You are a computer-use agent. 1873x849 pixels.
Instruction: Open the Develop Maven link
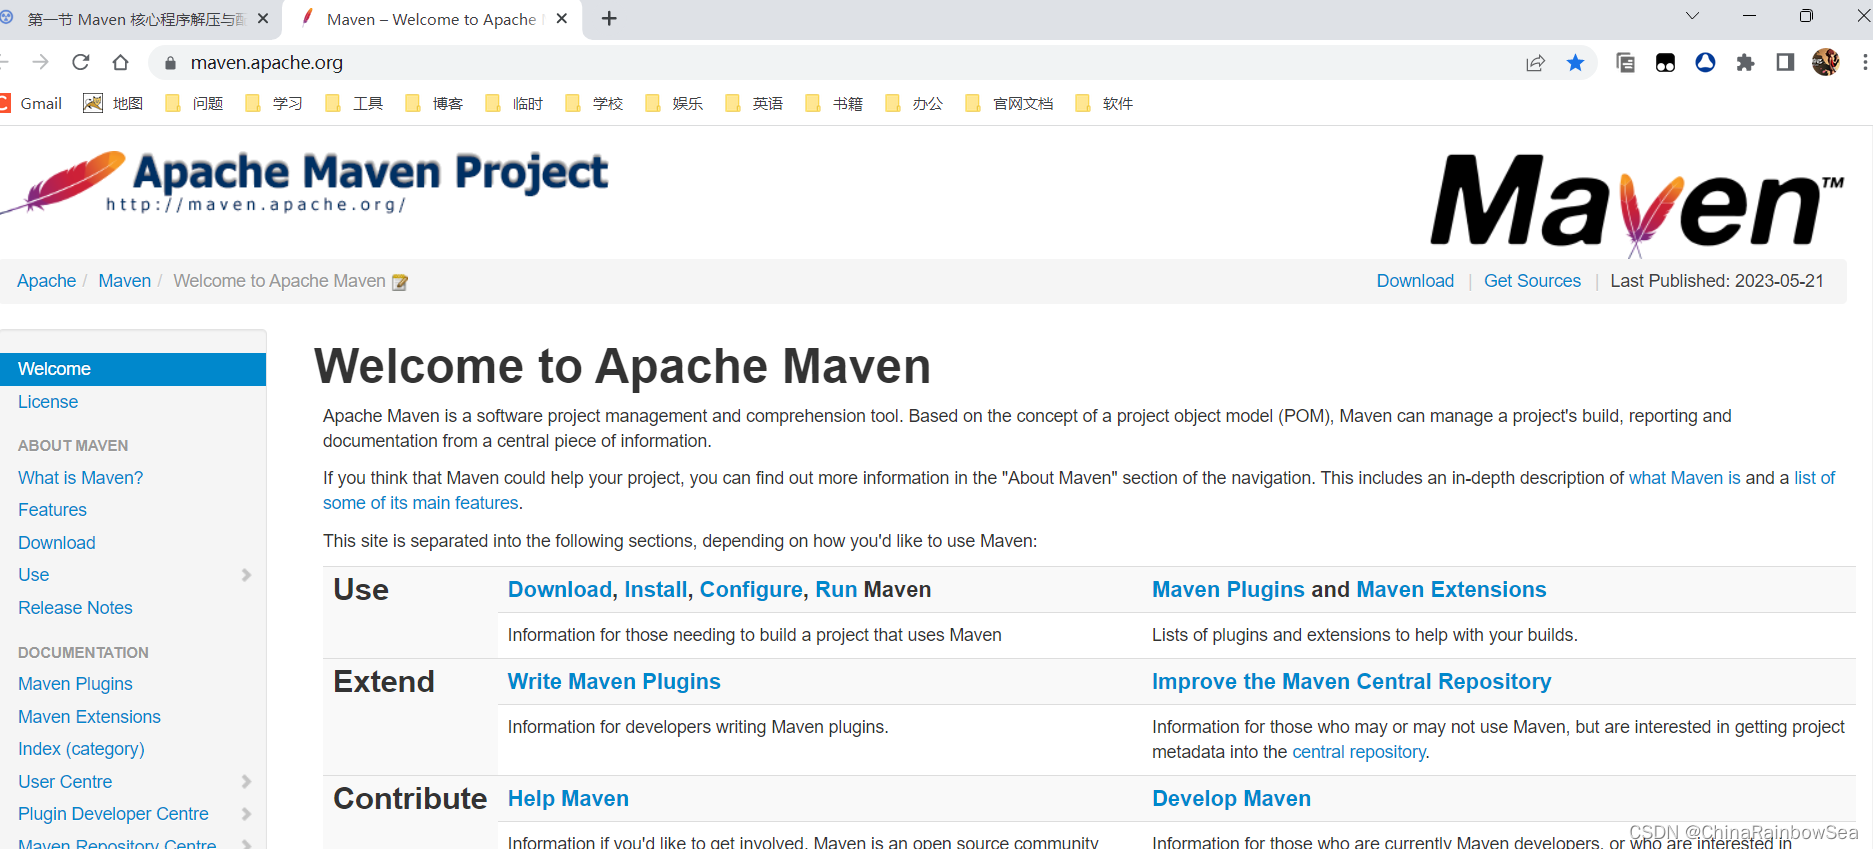pyautogui.click(x=1231, y=799)
